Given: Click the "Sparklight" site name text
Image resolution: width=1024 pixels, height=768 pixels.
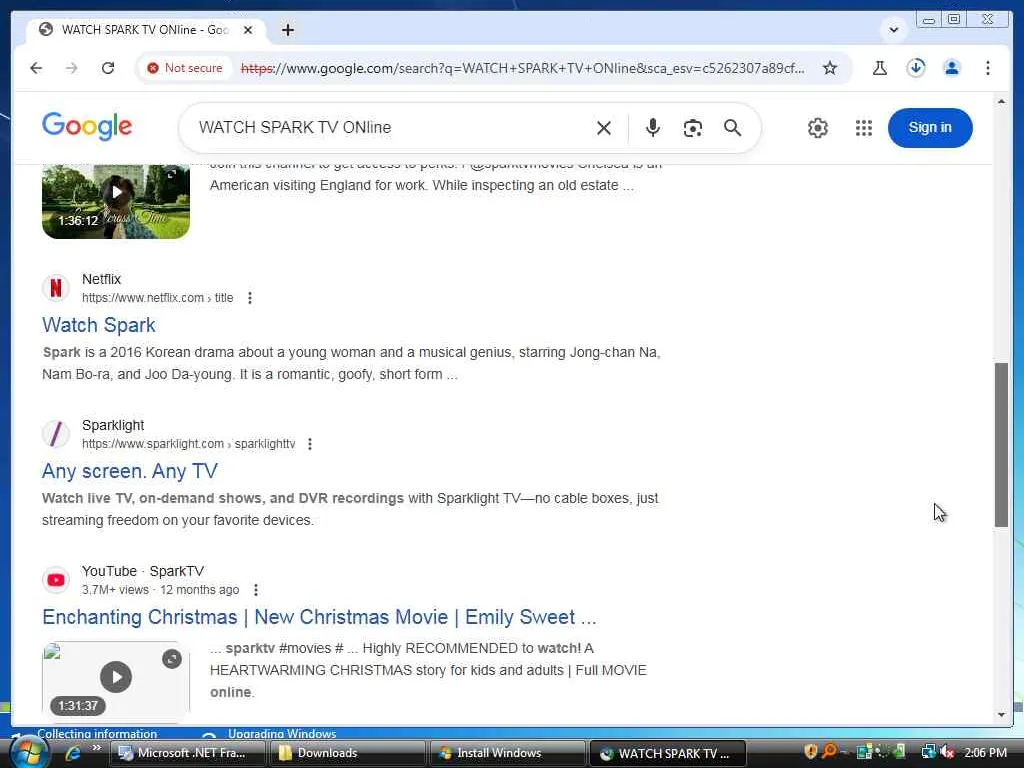Looking at the screenshot, I should (x=113, y=425).
